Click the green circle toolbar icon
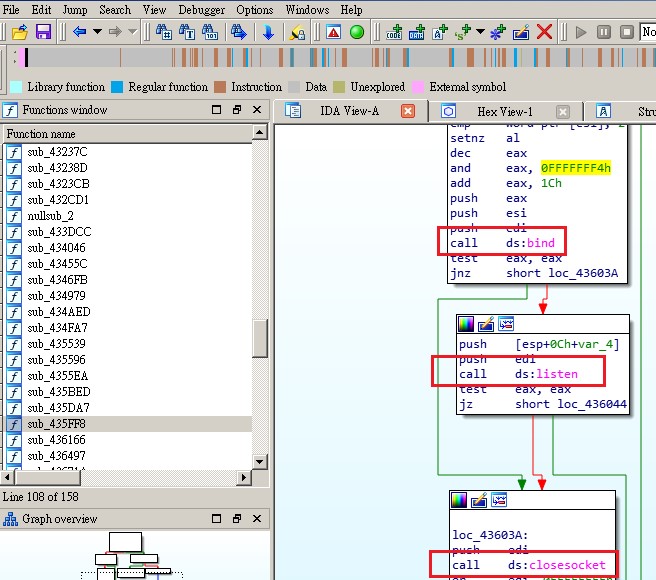Screen dimensions: 656x580 click(357, 32)
